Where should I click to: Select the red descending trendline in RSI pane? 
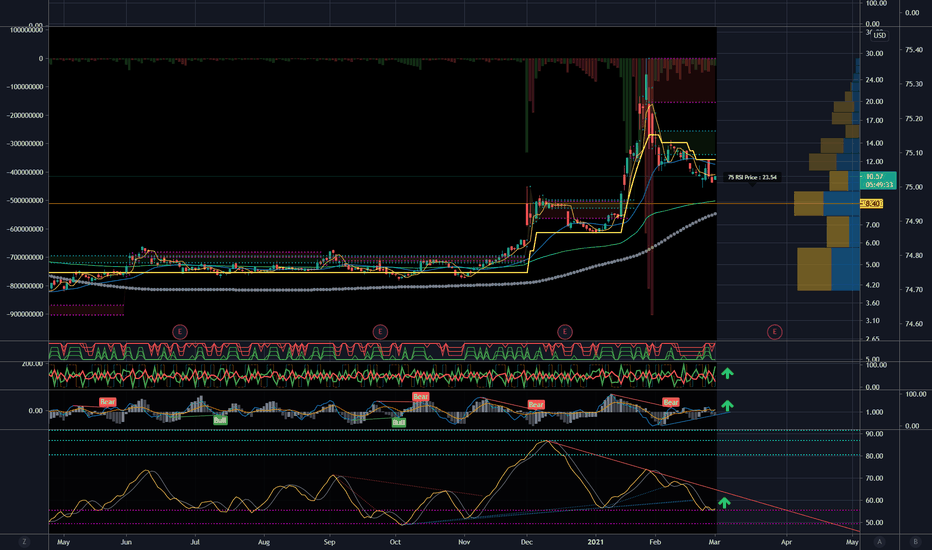pyautogui.click(x=704, y=486)
